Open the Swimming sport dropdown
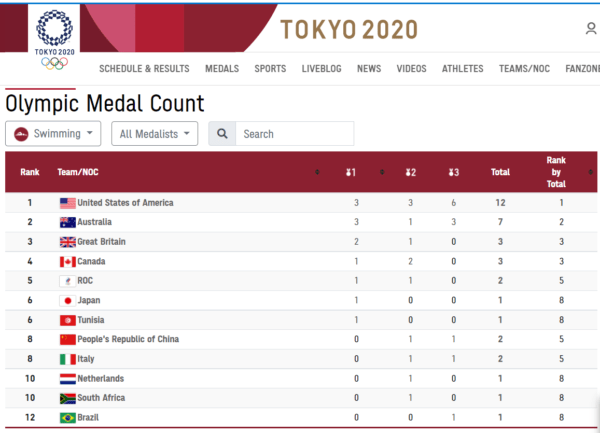Image resolution: width=600 pixels, height=433 pixels. 54,134
